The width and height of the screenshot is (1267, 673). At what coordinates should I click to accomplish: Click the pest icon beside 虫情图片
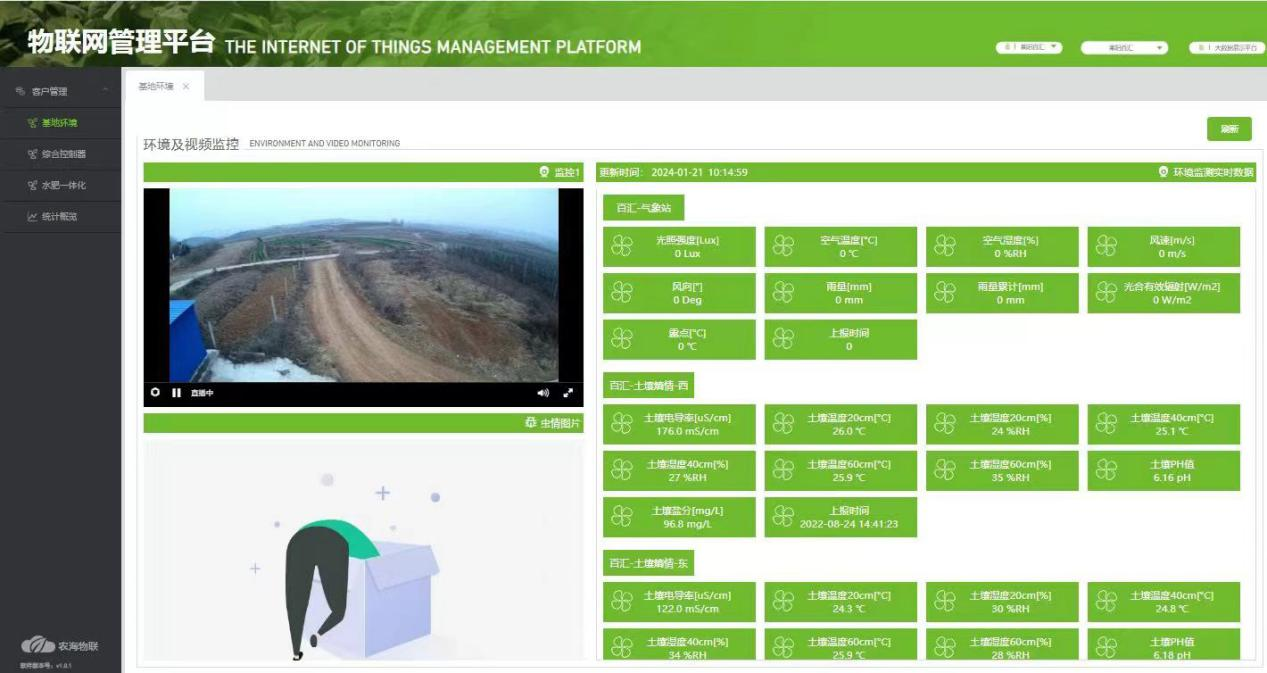530,423
